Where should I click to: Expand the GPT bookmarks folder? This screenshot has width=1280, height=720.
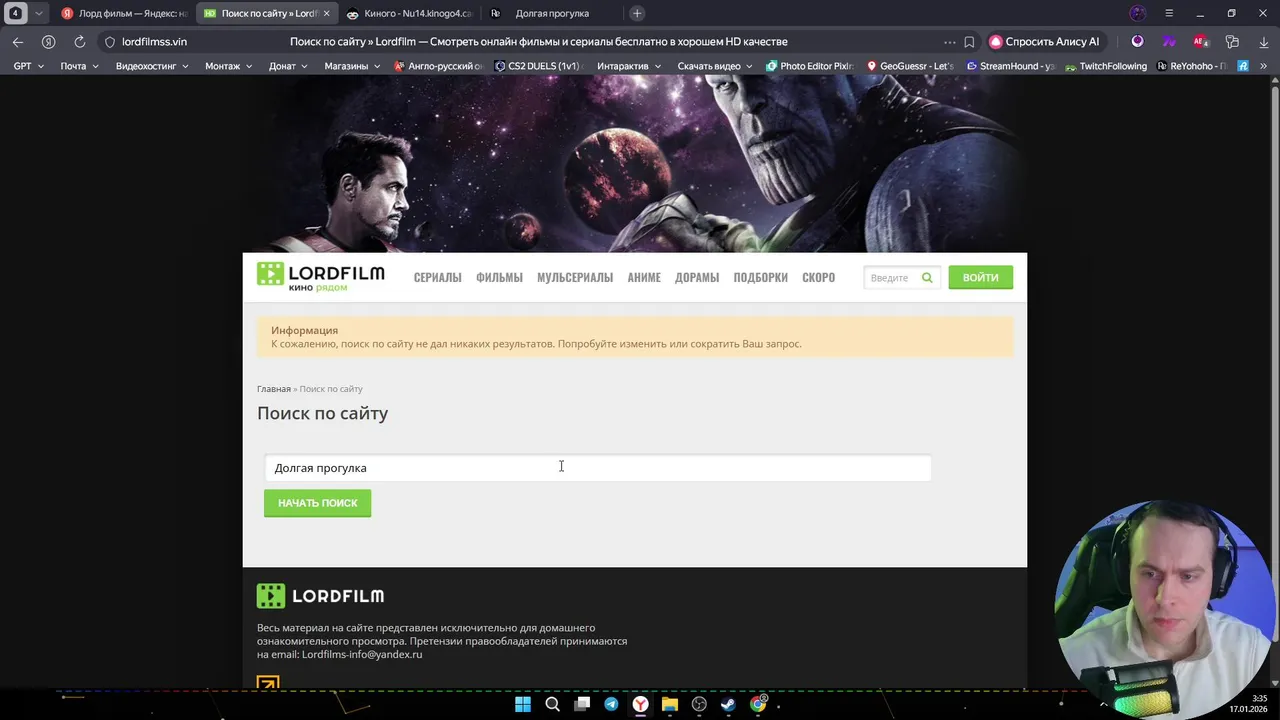tap(28, 66)
